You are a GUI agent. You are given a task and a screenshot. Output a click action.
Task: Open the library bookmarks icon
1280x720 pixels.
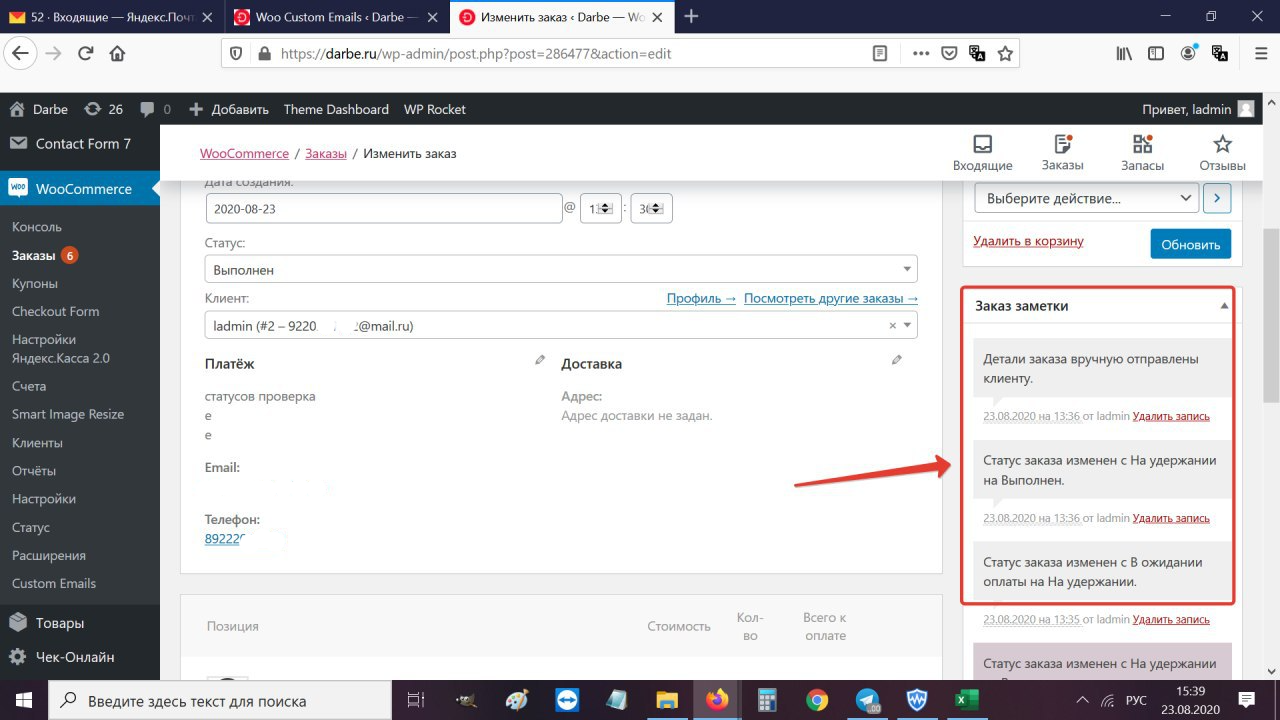click(1125, 54)
